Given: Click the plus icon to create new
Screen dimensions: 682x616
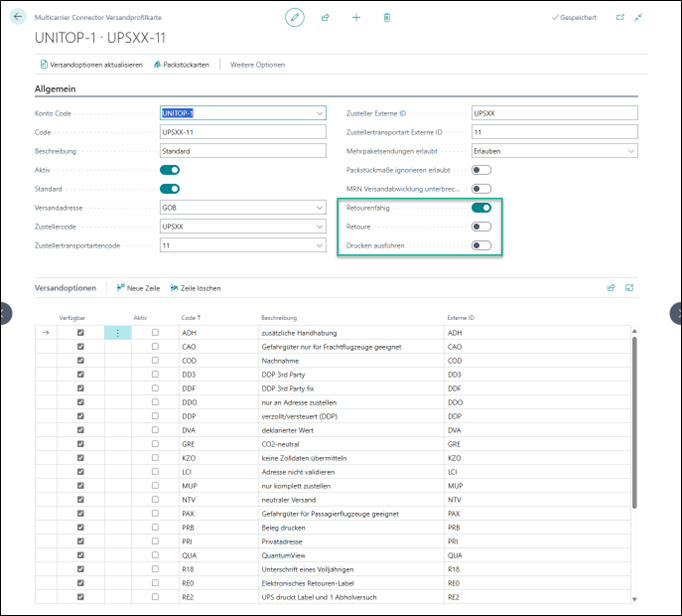Looking at the screenshot, I should [x=356, y=18].
